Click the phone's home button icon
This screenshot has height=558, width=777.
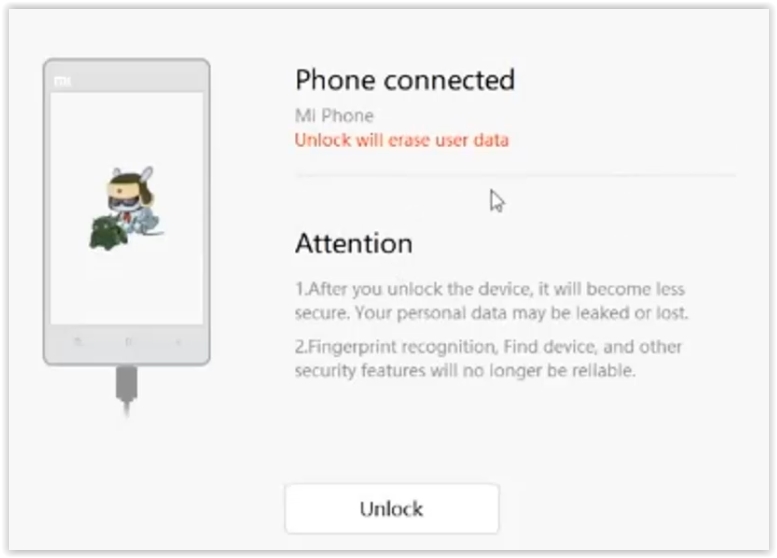[128, 341]
